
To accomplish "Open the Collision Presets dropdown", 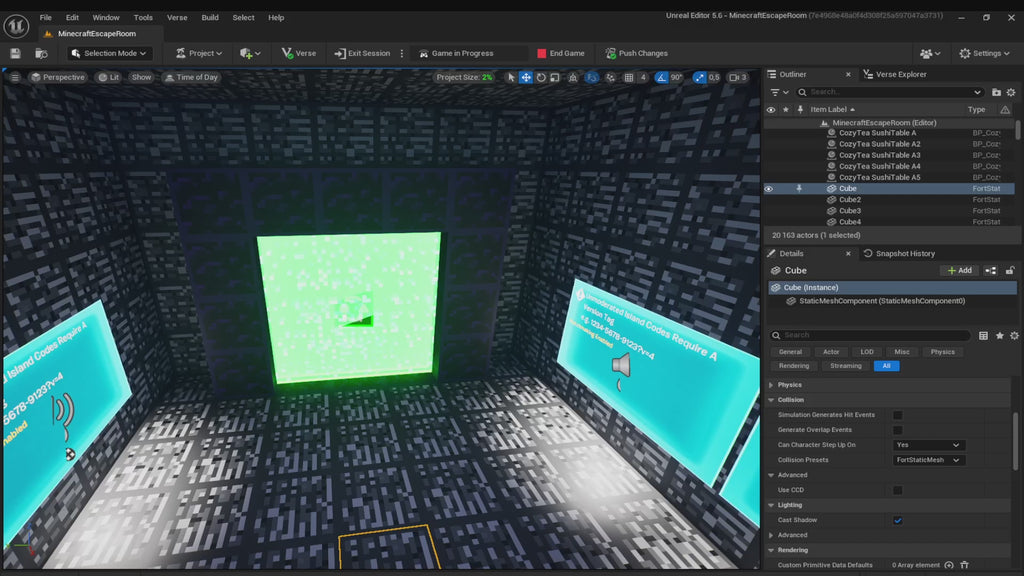I will coord(929,460).
